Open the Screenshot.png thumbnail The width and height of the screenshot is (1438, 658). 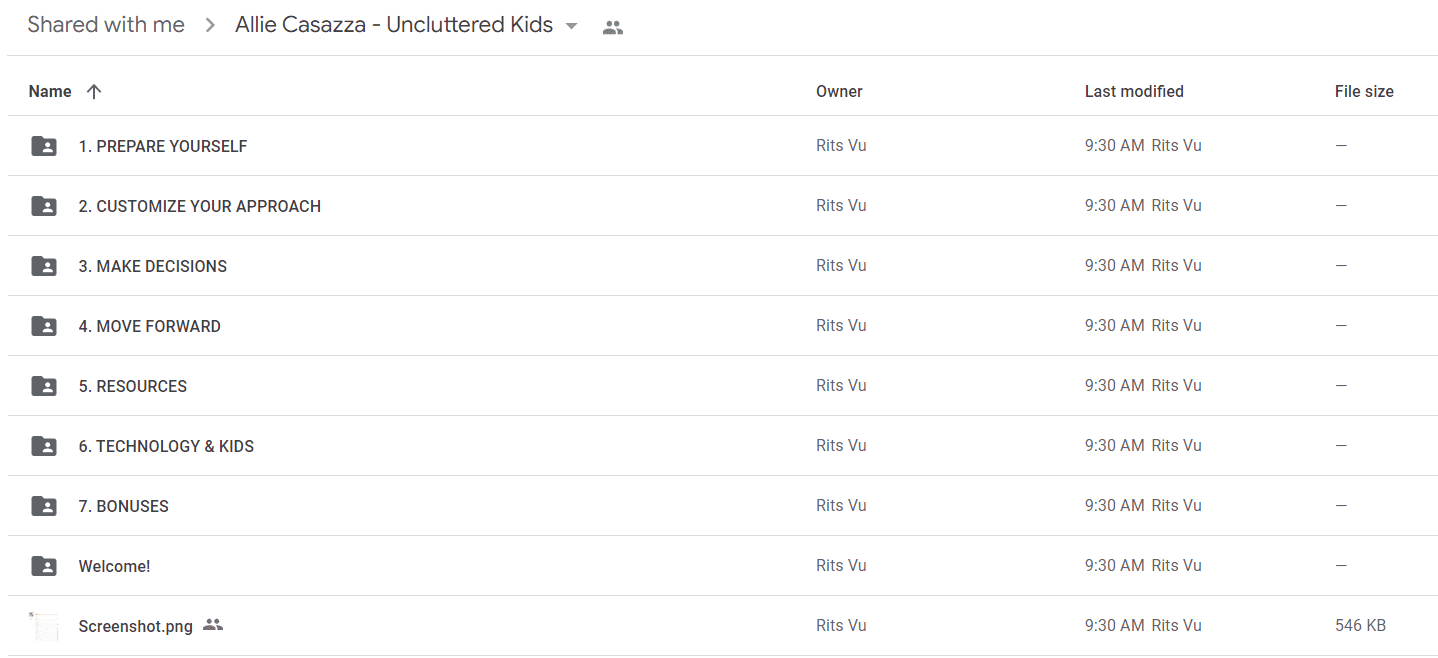tap(44, 626)
